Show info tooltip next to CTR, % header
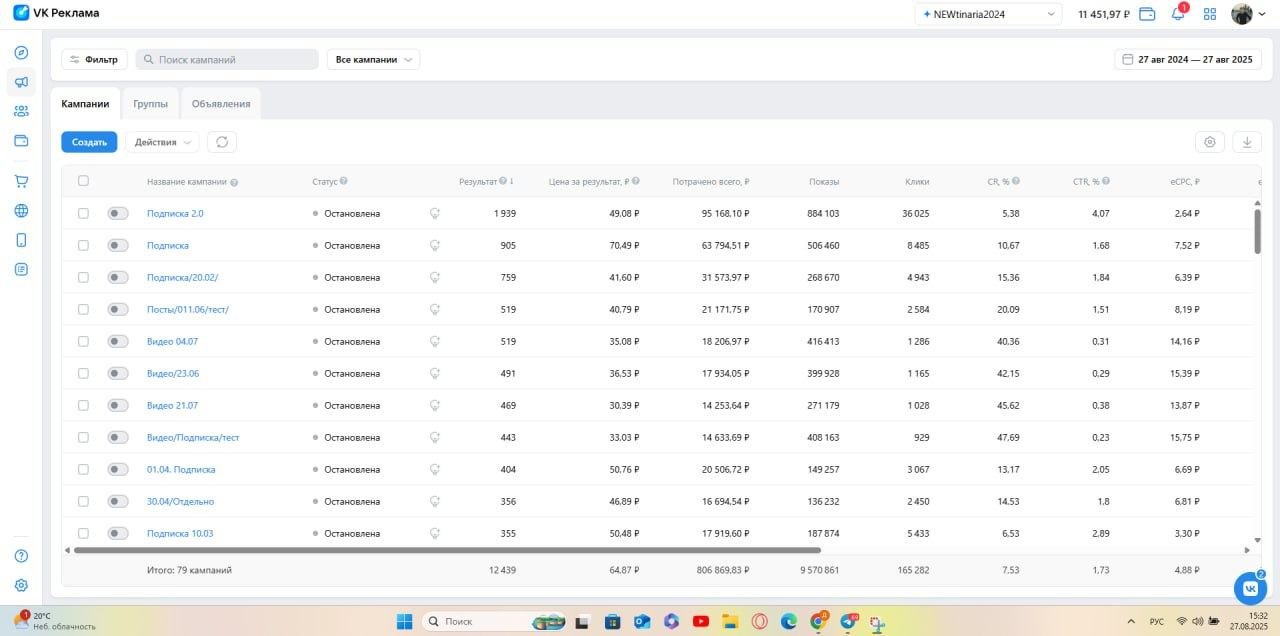 [x=1106, y=181]
